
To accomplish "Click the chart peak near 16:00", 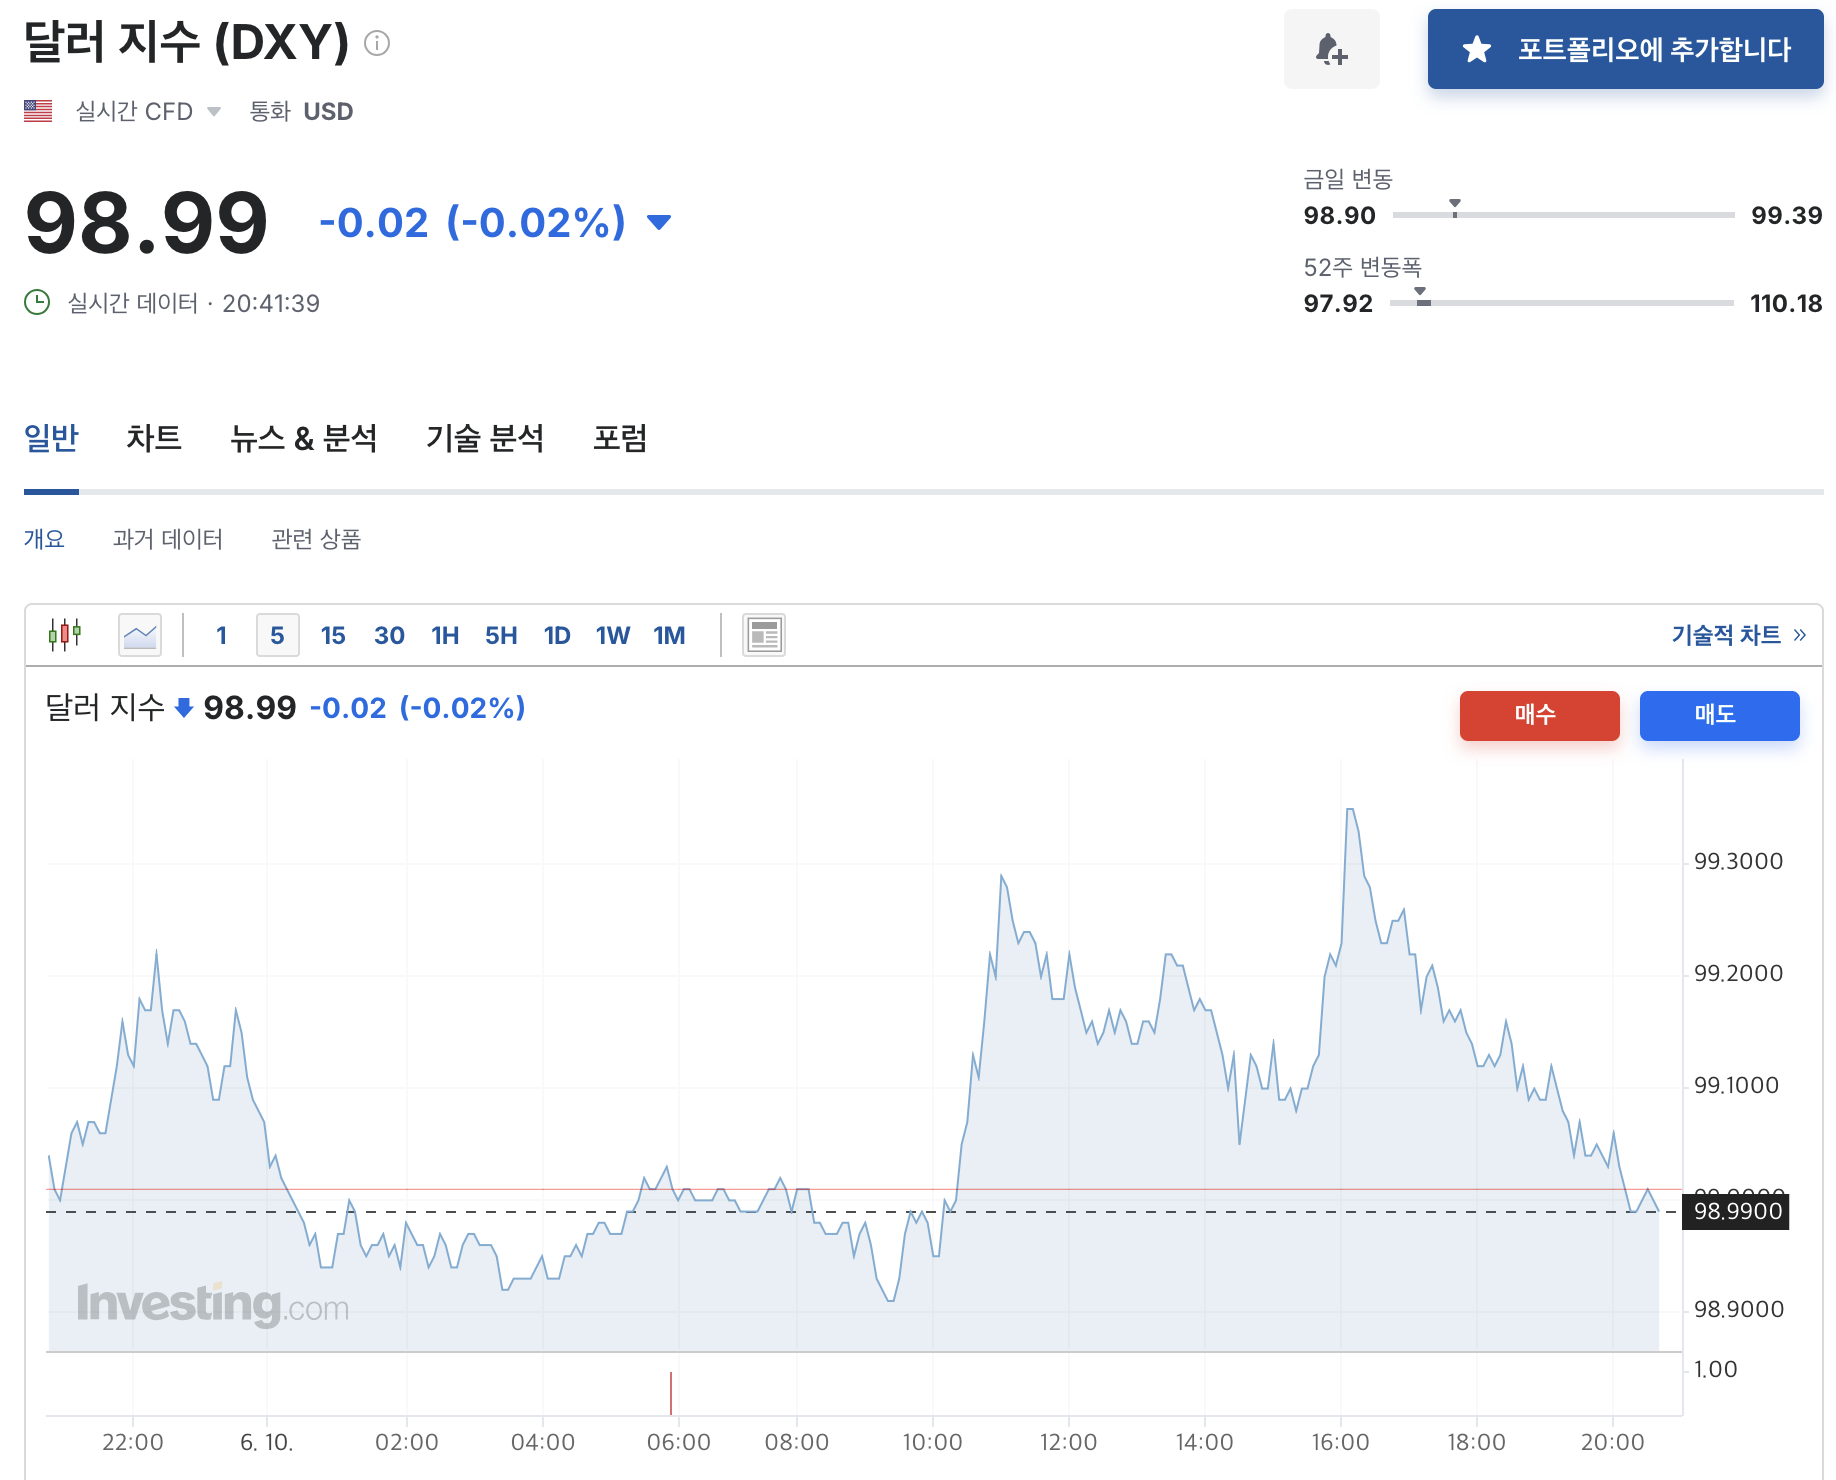I will 1350,809.
